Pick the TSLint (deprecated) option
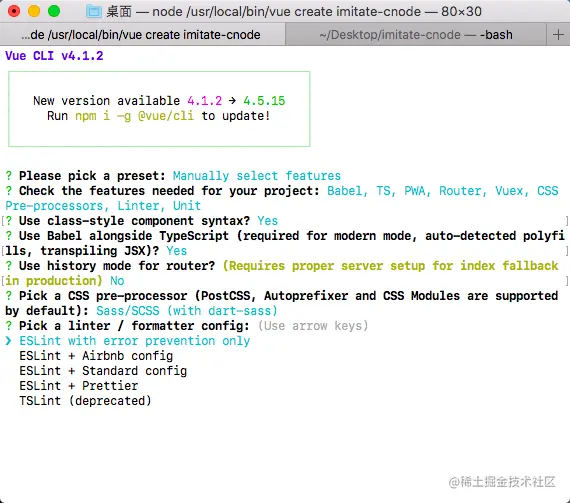 (x=85, y=401)
